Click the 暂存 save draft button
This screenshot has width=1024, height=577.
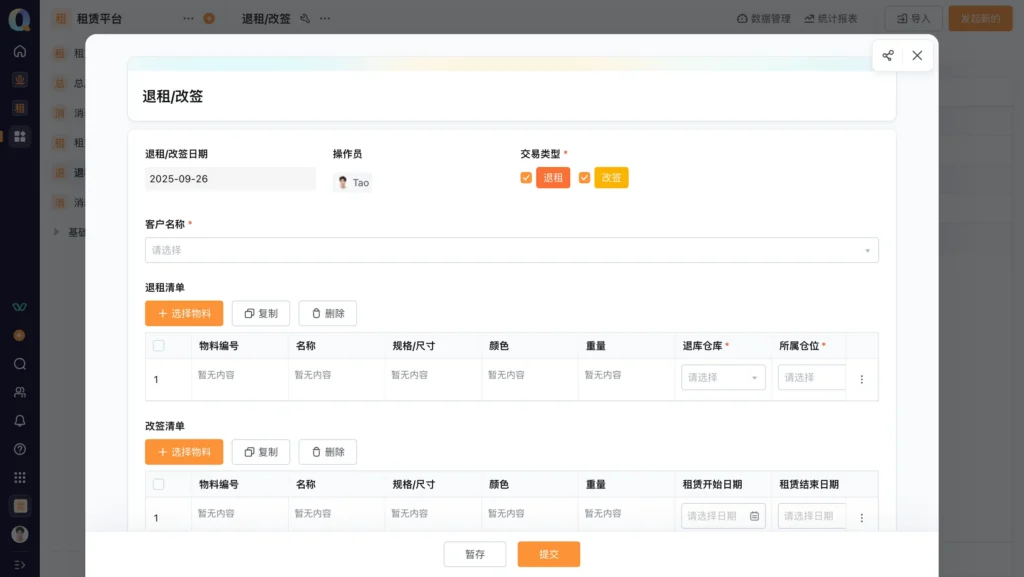coord(475,554)
